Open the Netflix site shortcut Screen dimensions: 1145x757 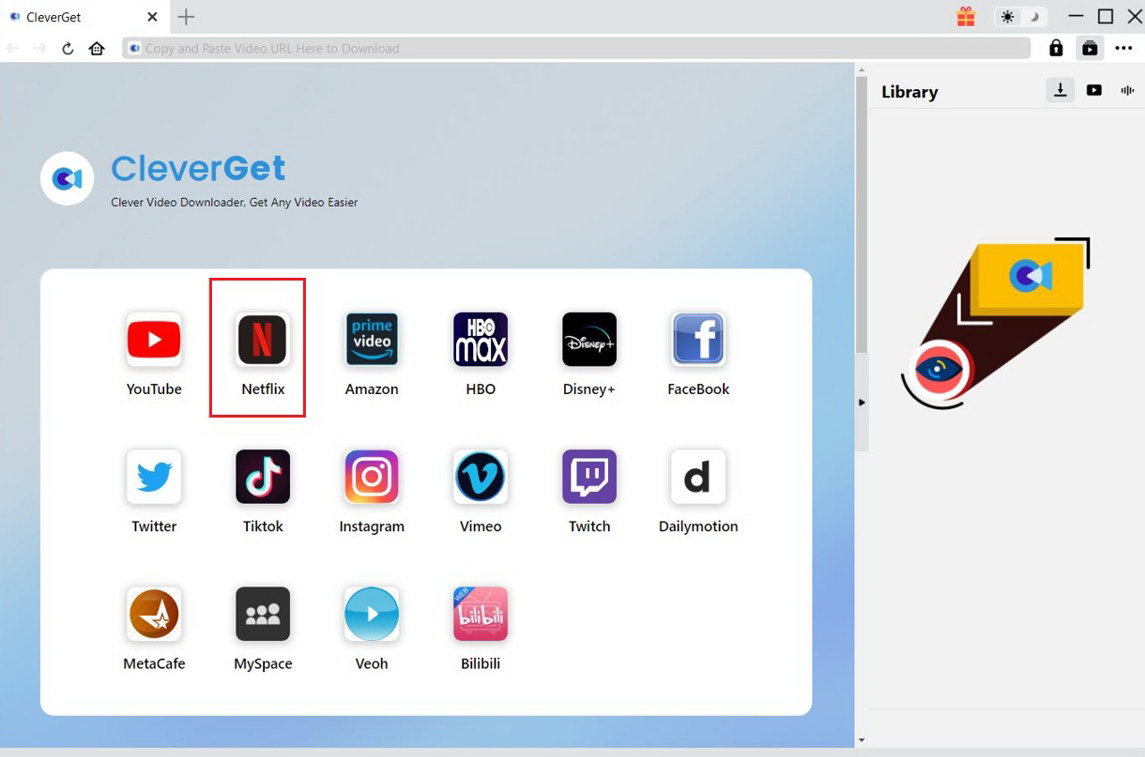coord(262,341)
